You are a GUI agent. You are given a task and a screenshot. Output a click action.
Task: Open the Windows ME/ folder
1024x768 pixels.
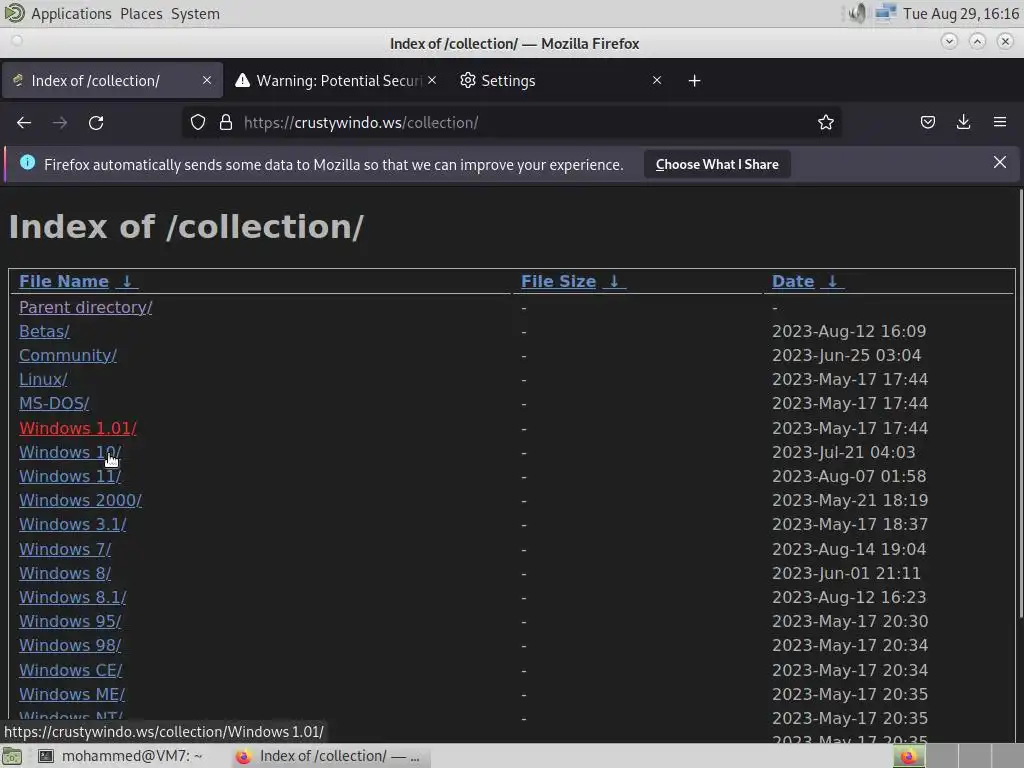(x=72, y=695)
